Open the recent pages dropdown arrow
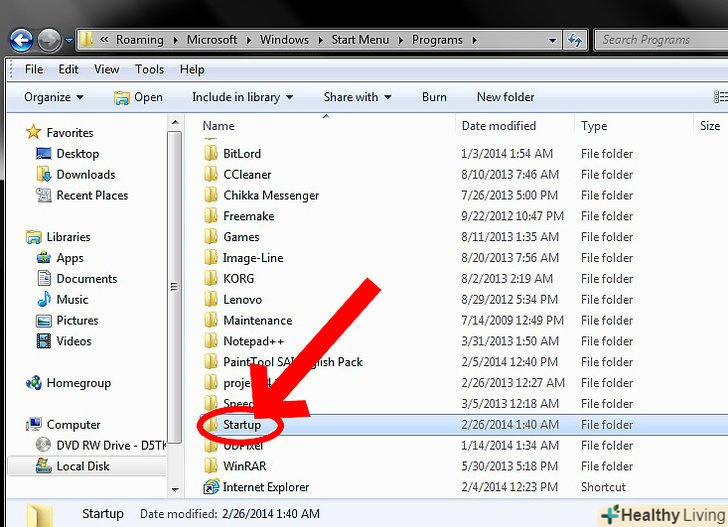 click(69, 40)
